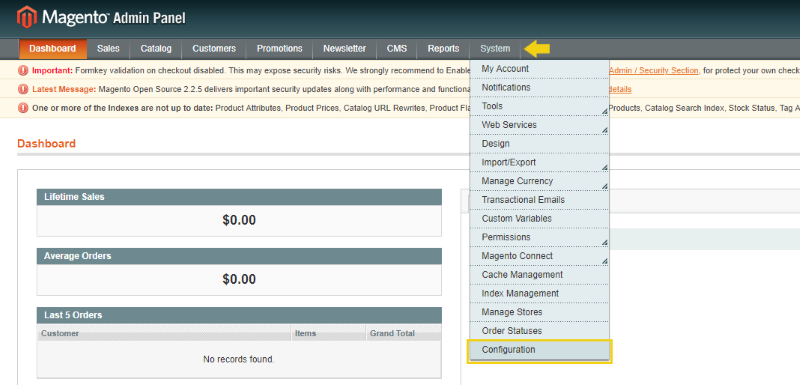Open the Sales menu

pos(108,49)
